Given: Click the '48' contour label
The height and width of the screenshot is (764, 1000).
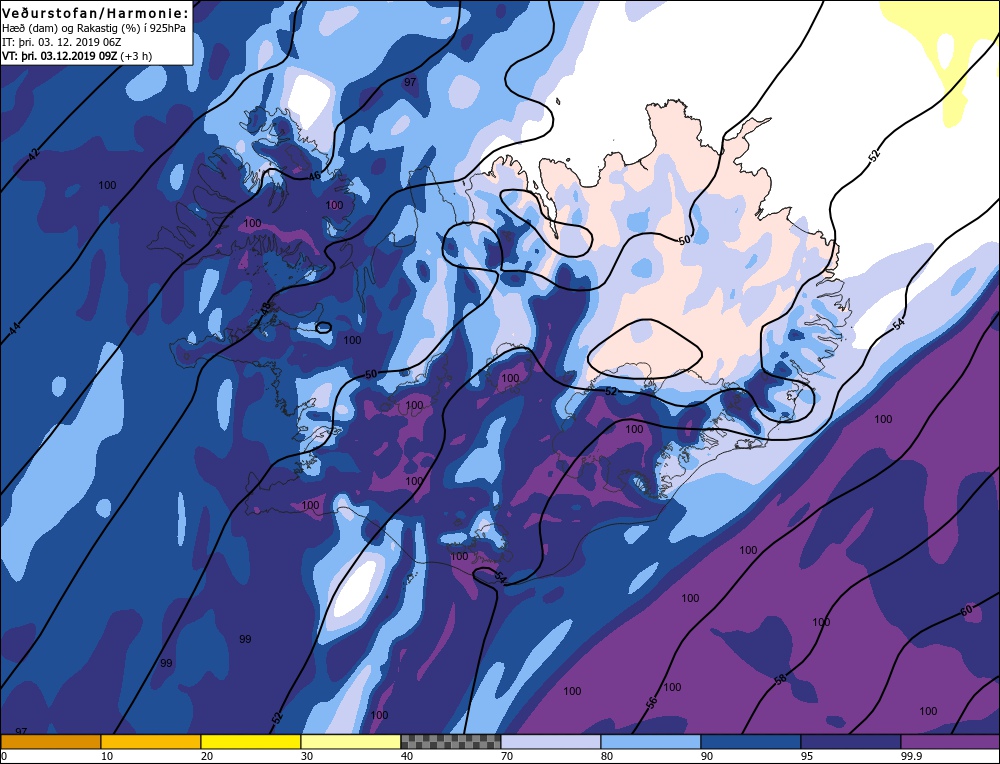Looking at the screenshot, I should (x=266, y=309).
